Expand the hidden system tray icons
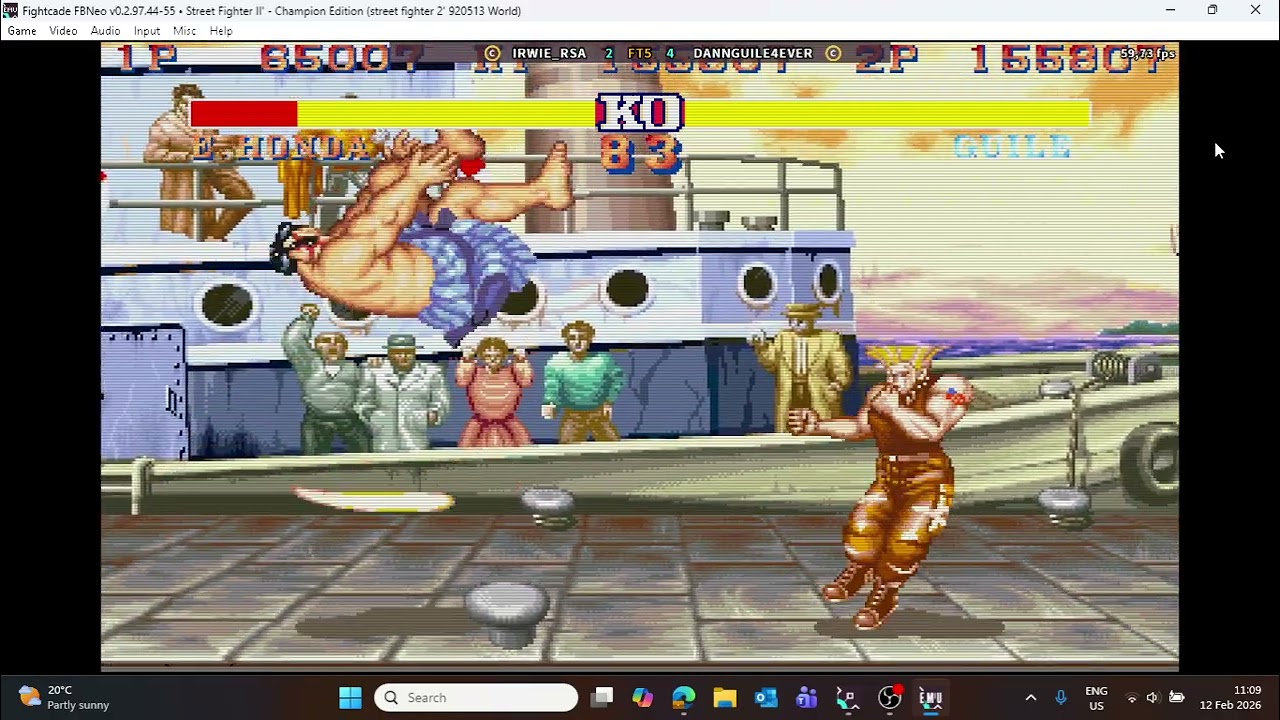The width and height of the screenshot is (1280, 720). point(1031,697)
